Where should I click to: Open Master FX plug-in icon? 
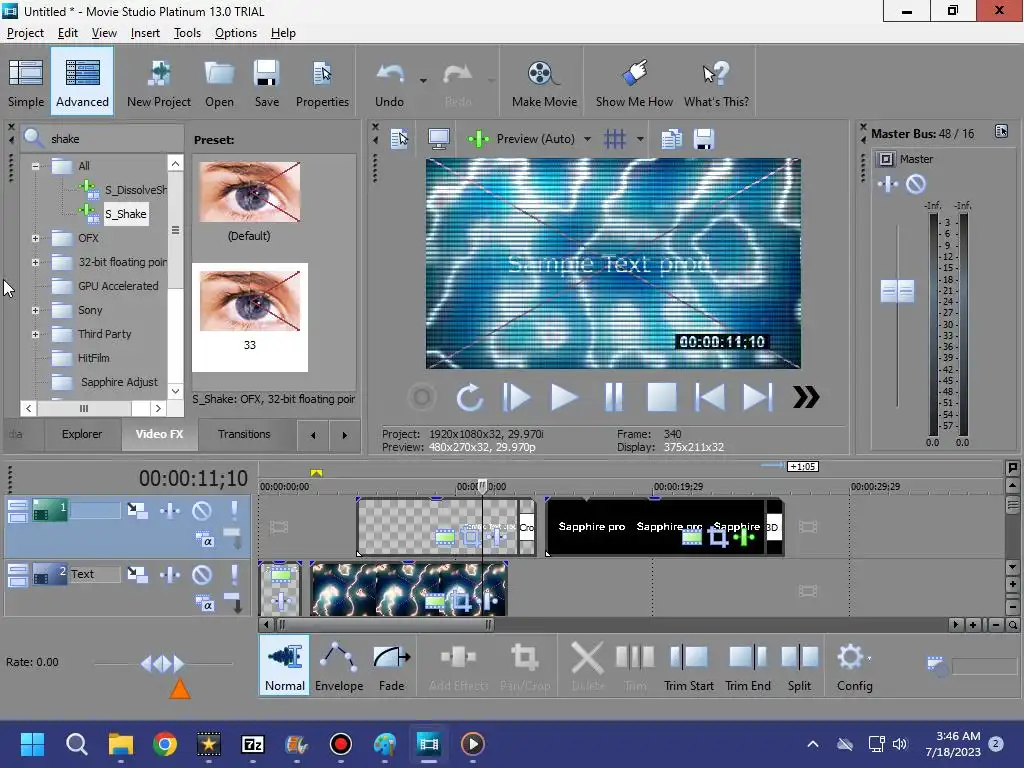[888, 184]
